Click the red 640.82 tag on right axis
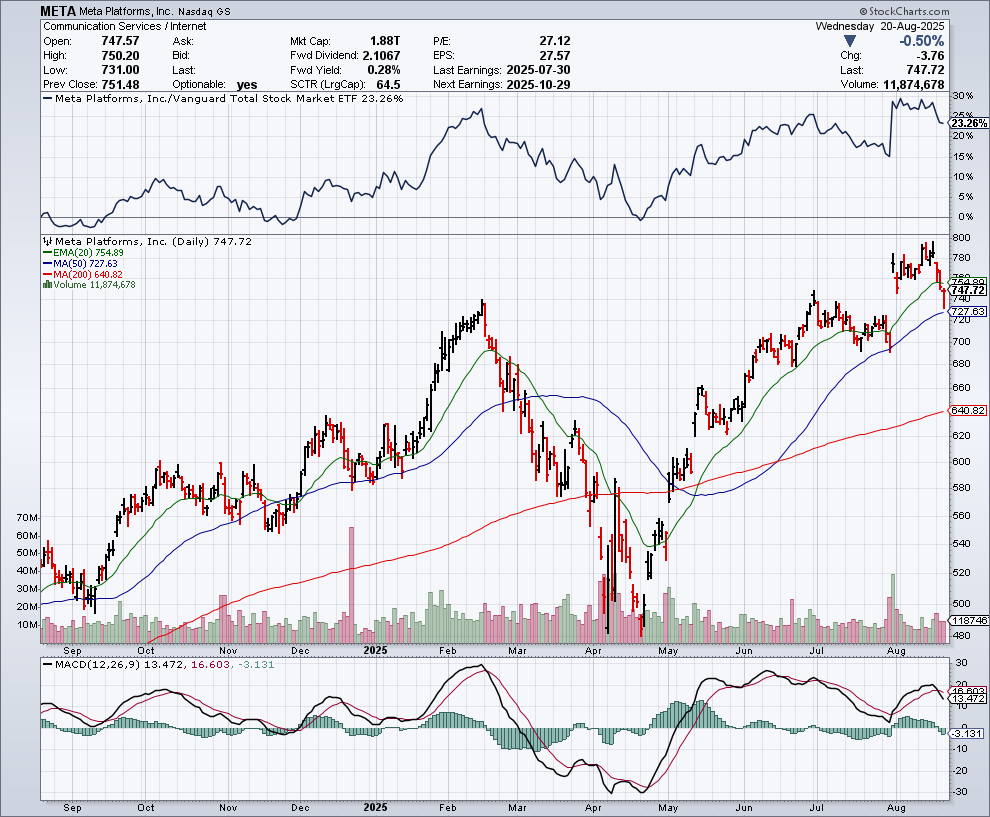Image resolution: width=990 pixels, height=817 pixels. click(968, 410)
